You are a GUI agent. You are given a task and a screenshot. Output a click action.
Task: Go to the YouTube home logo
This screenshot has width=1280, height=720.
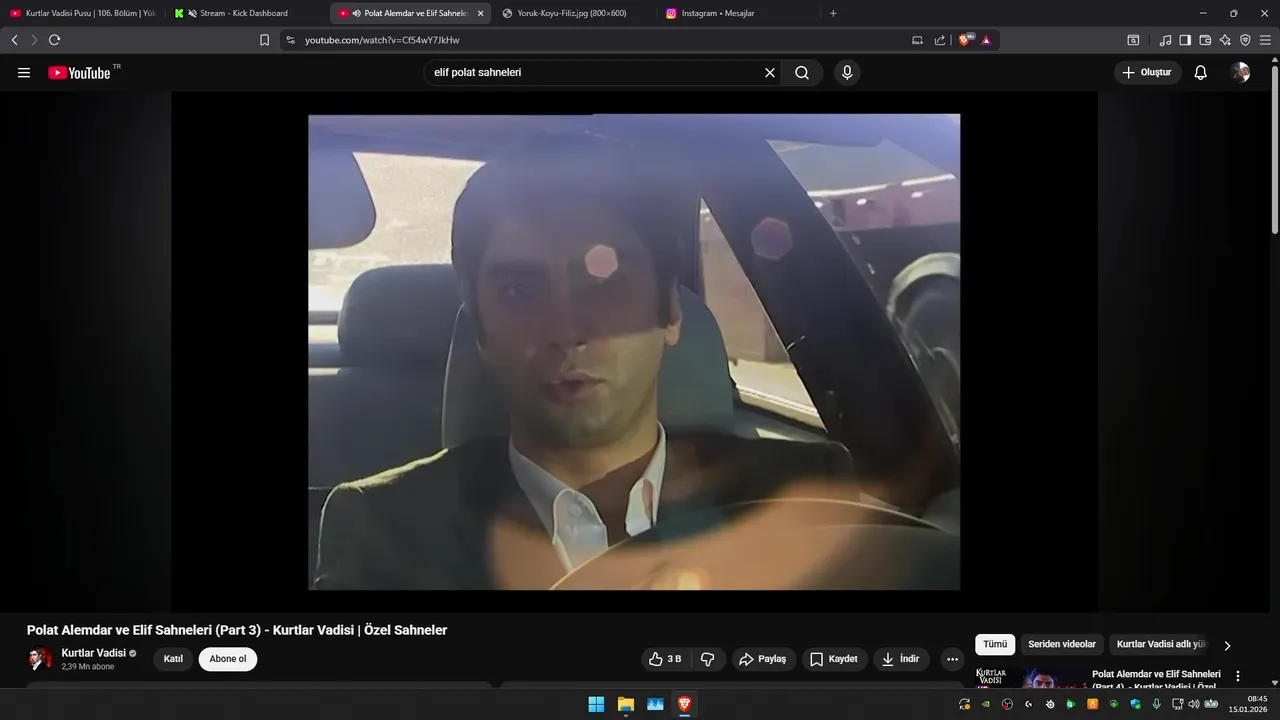pyautogui.click(x=79, y=73)
